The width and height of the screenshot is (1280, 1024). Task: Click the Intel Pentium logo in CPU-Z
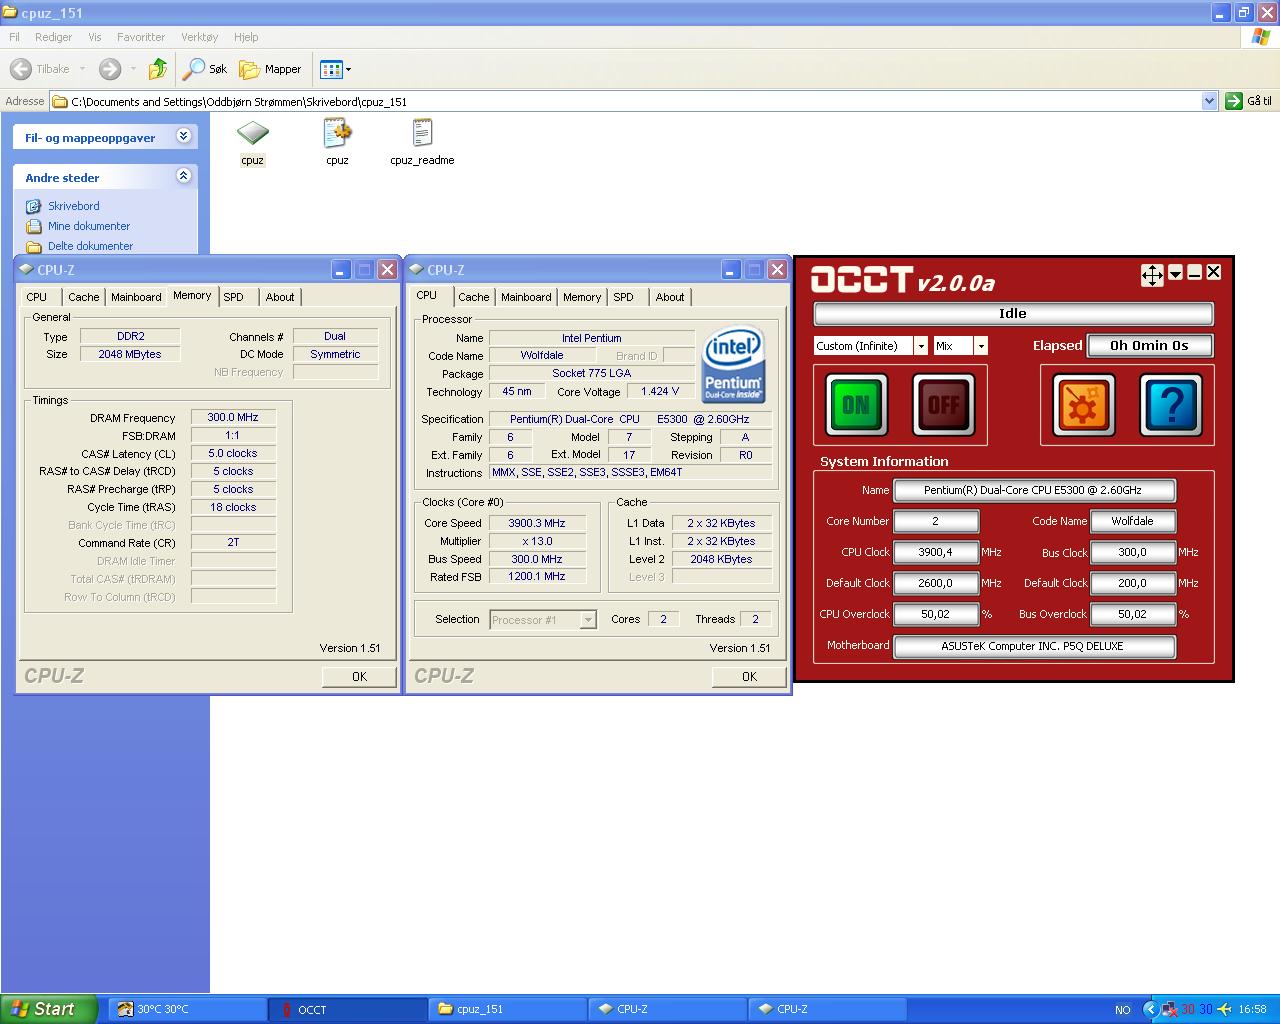pyautogui.click(x=734, y=364)
